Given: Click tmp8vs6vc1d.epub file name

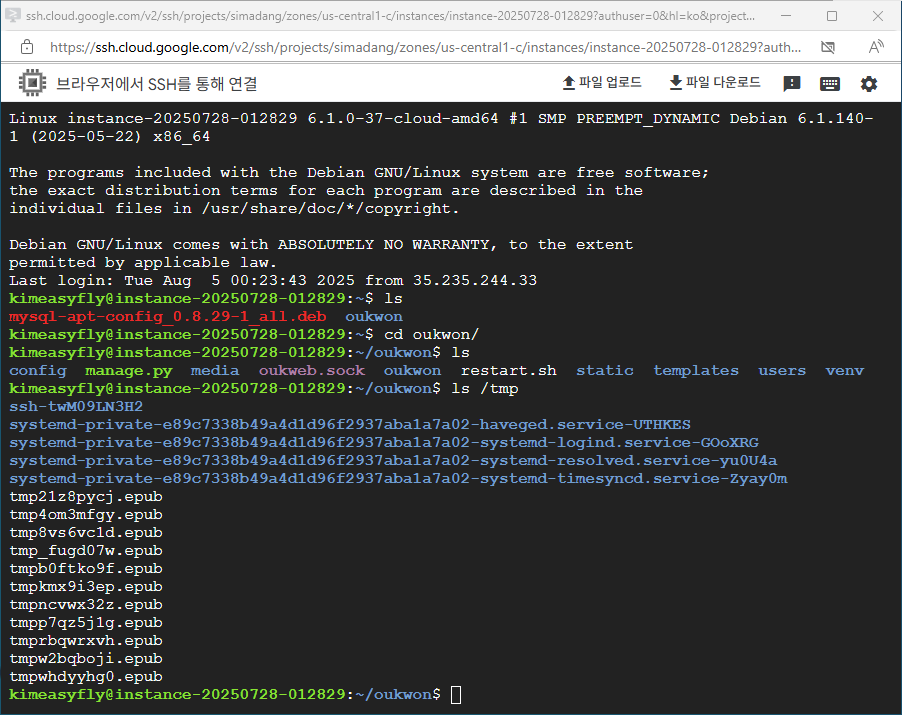Looking at the screenshot, I should (86, 533).
